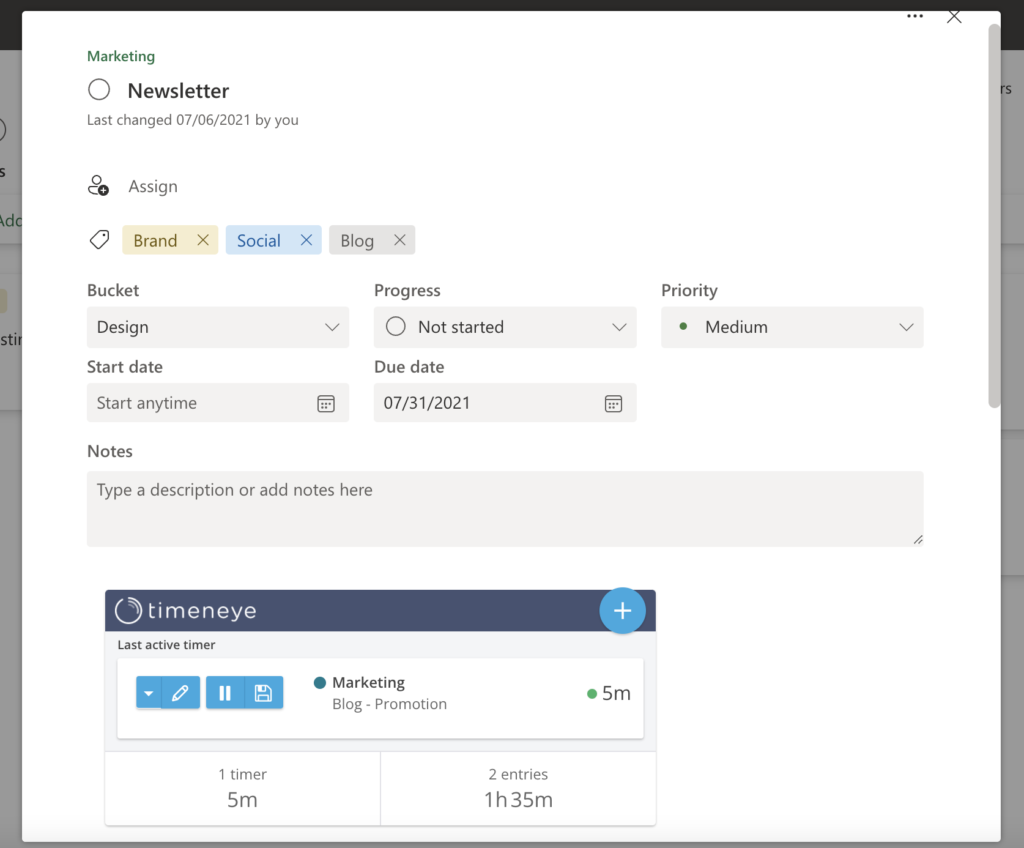1024x848 pixels.
Task: Select the tag icon beside the labels
Action: [98, 239]
